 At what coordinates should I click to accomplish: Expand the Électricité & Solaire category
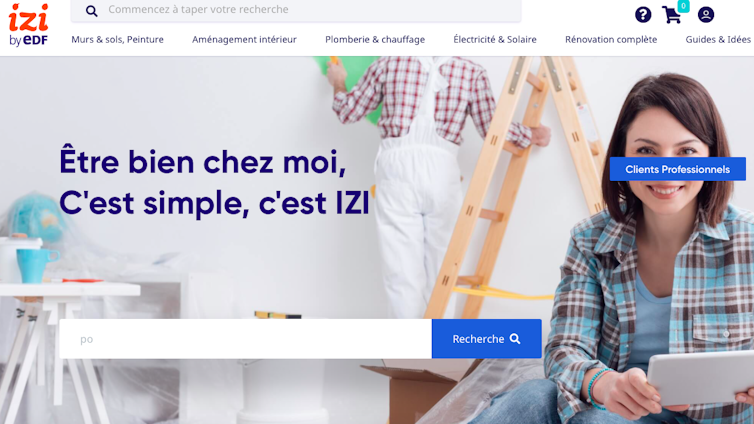pyautogui.click(x=495, y=39)
